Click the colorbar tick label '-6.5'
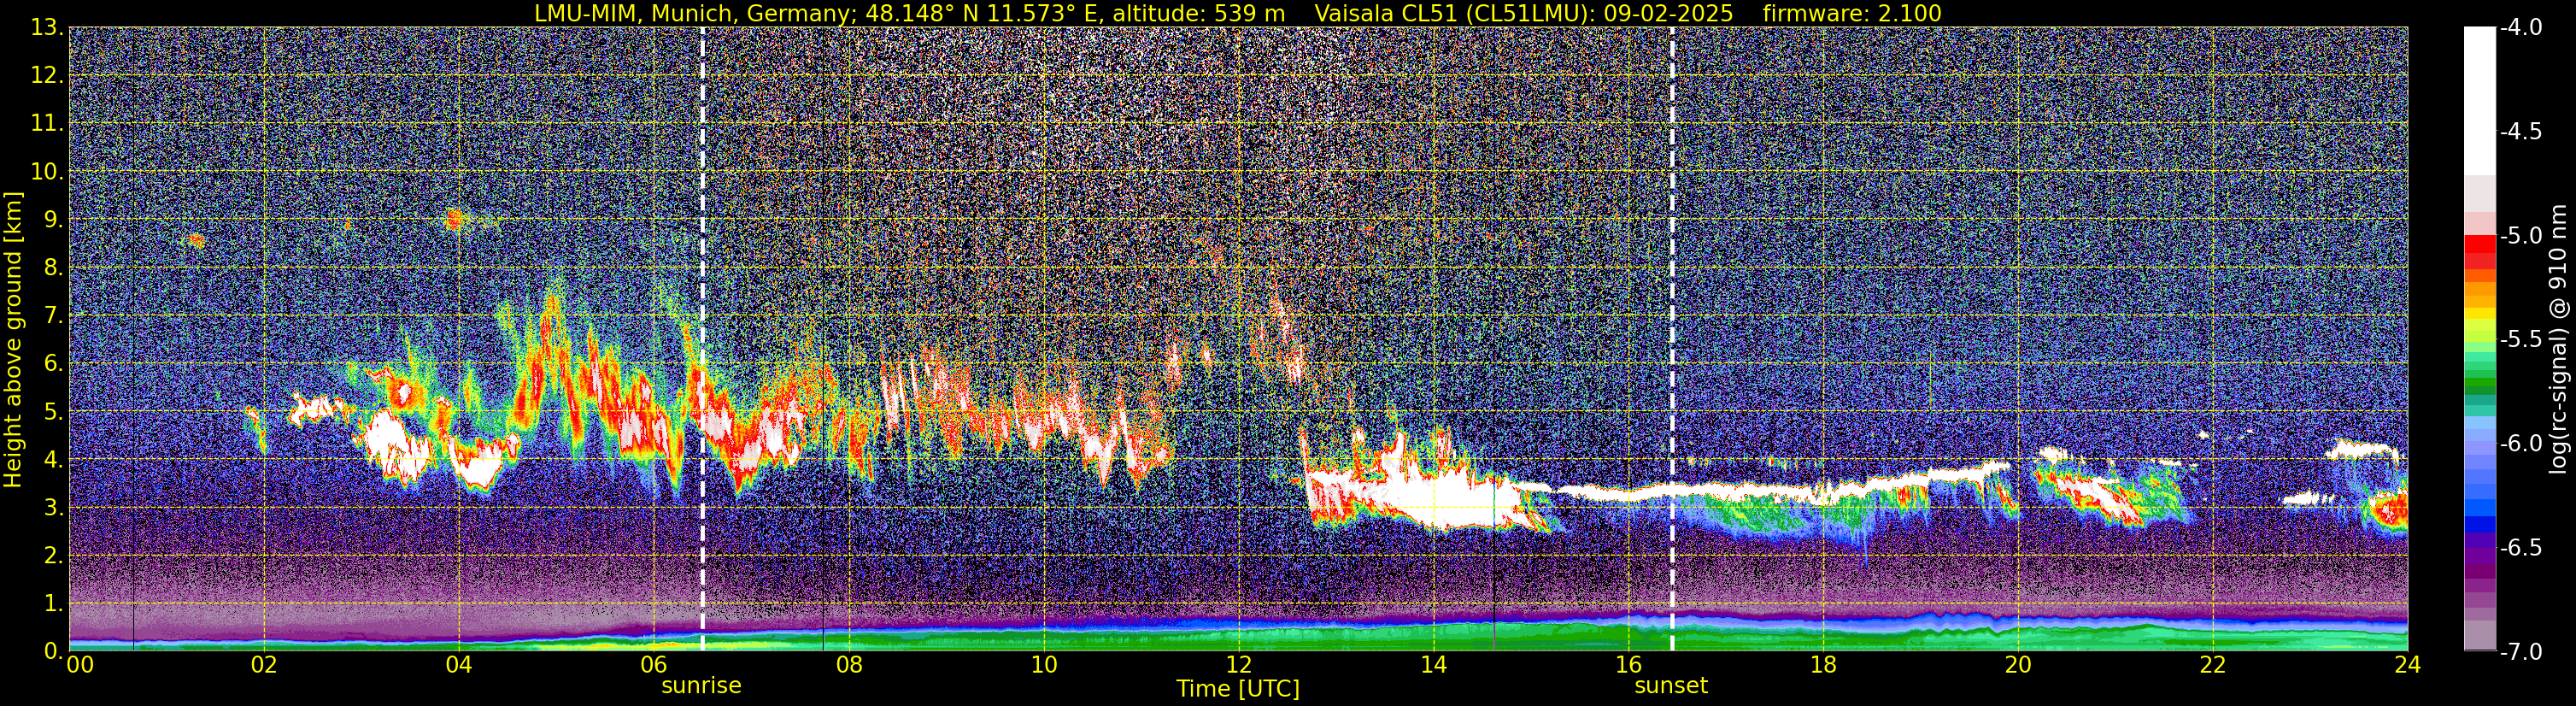The width and height of the screenshot is (2576, 706). (x=2521, y=547)
